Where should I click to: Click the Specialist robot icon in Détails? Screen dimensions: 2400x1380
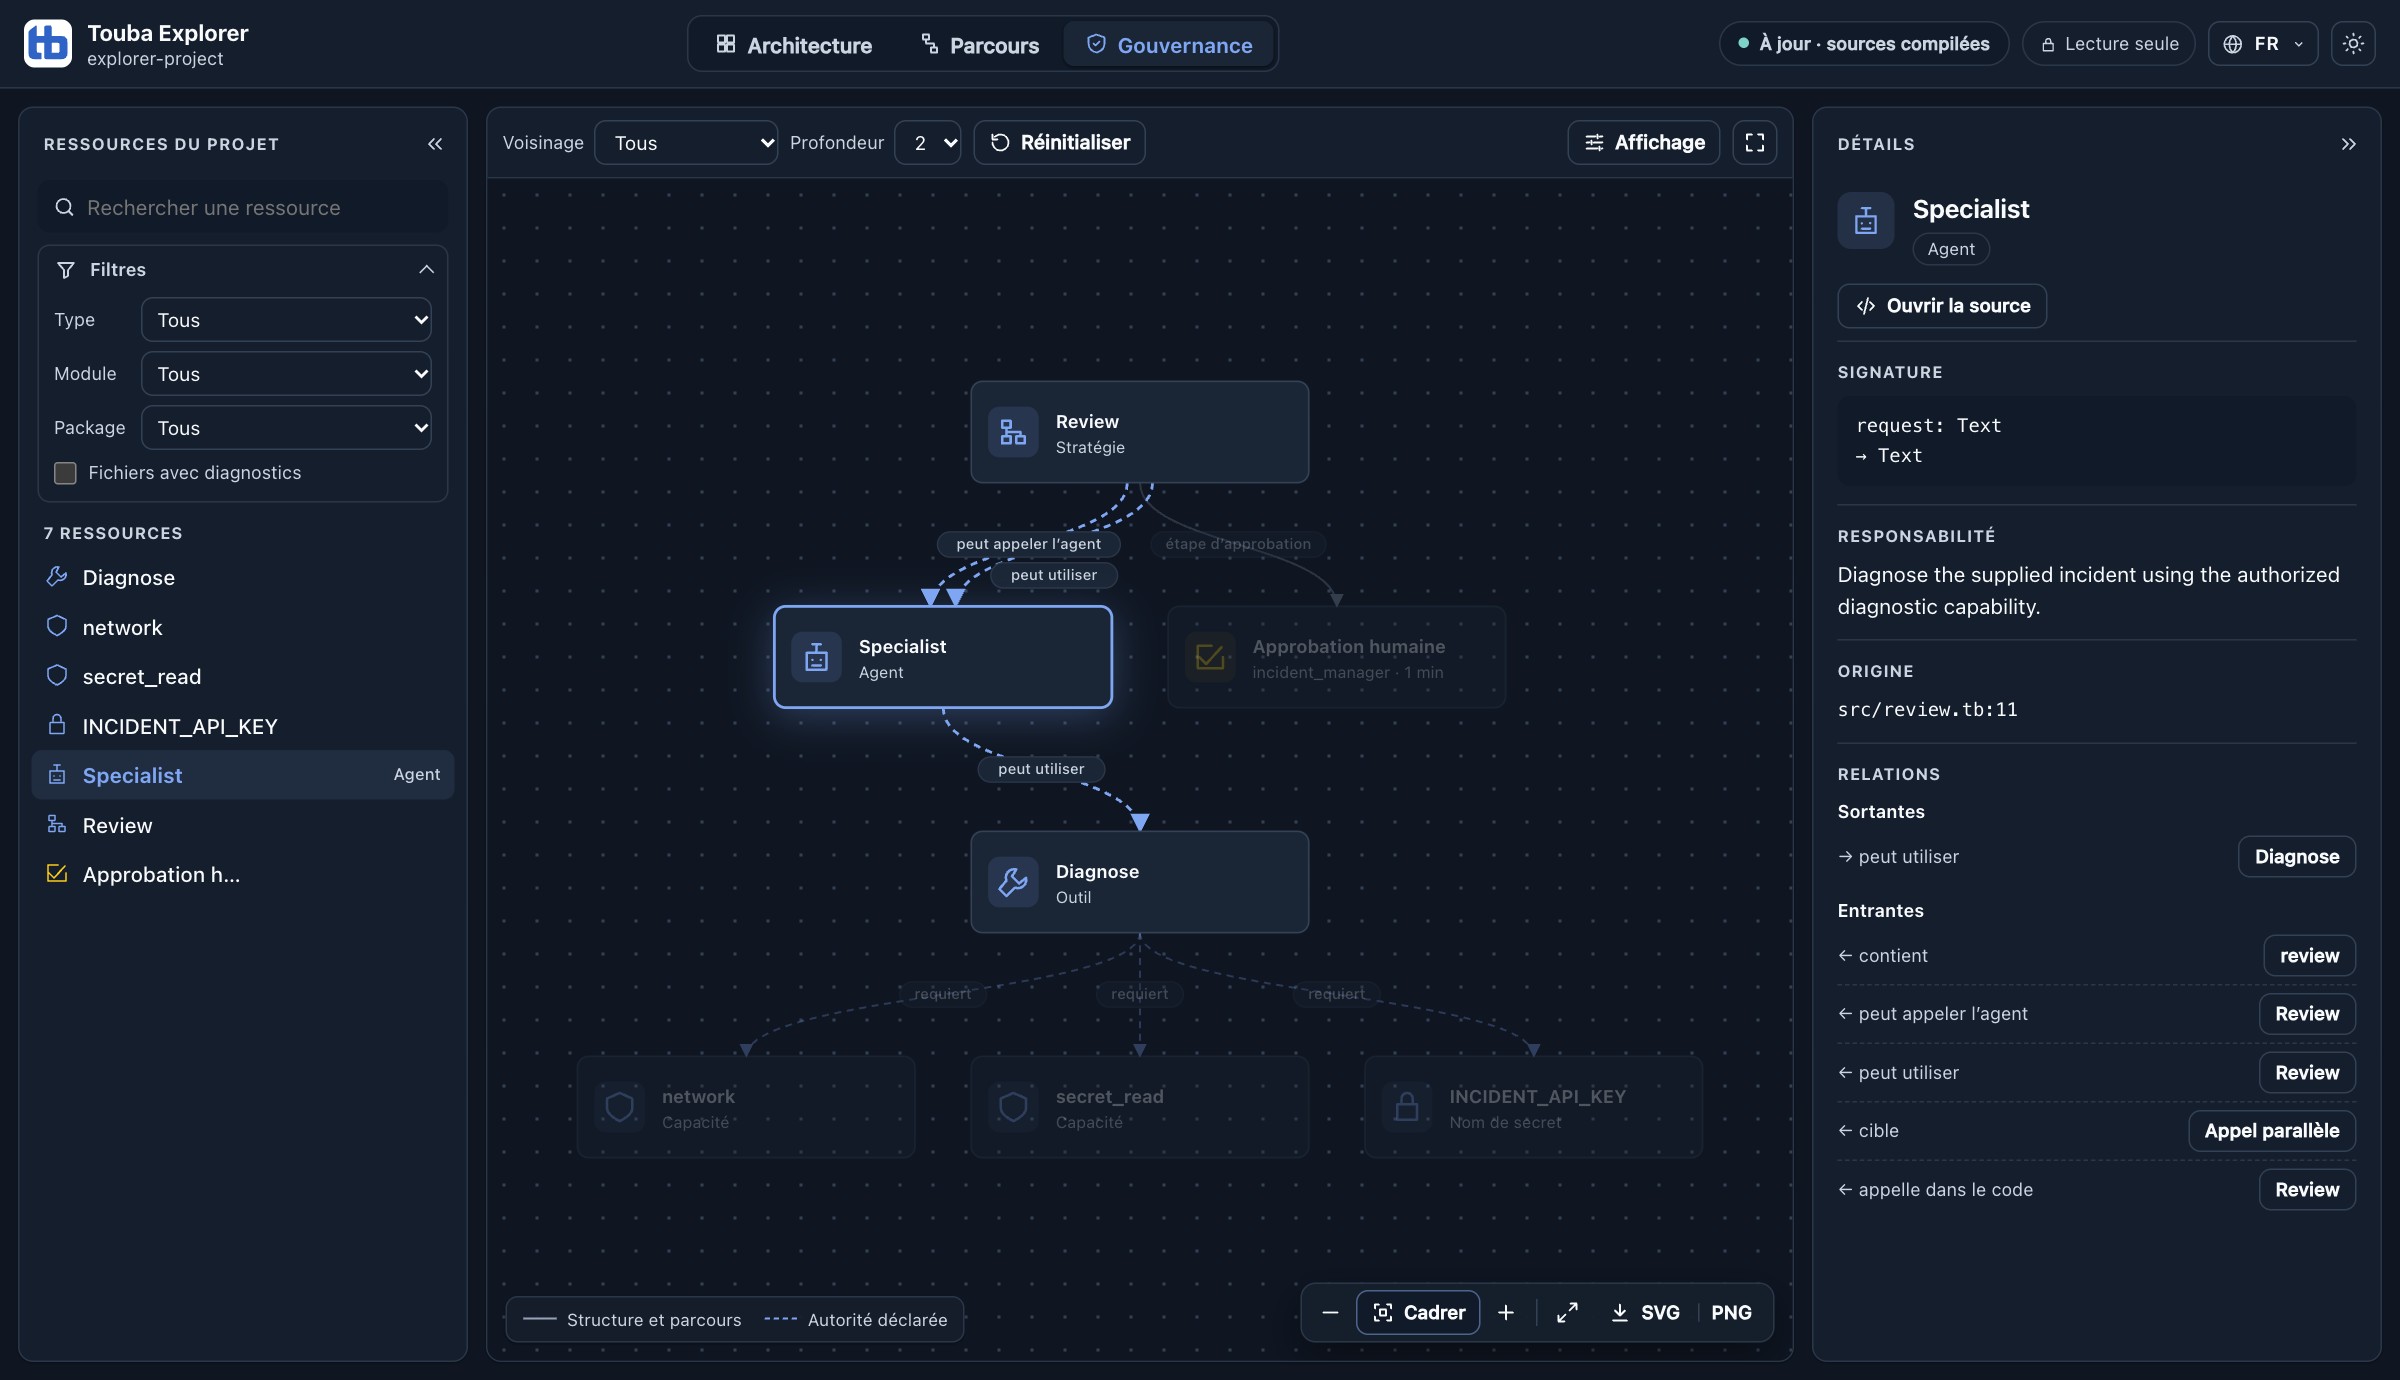click(x=1865, y=221)
